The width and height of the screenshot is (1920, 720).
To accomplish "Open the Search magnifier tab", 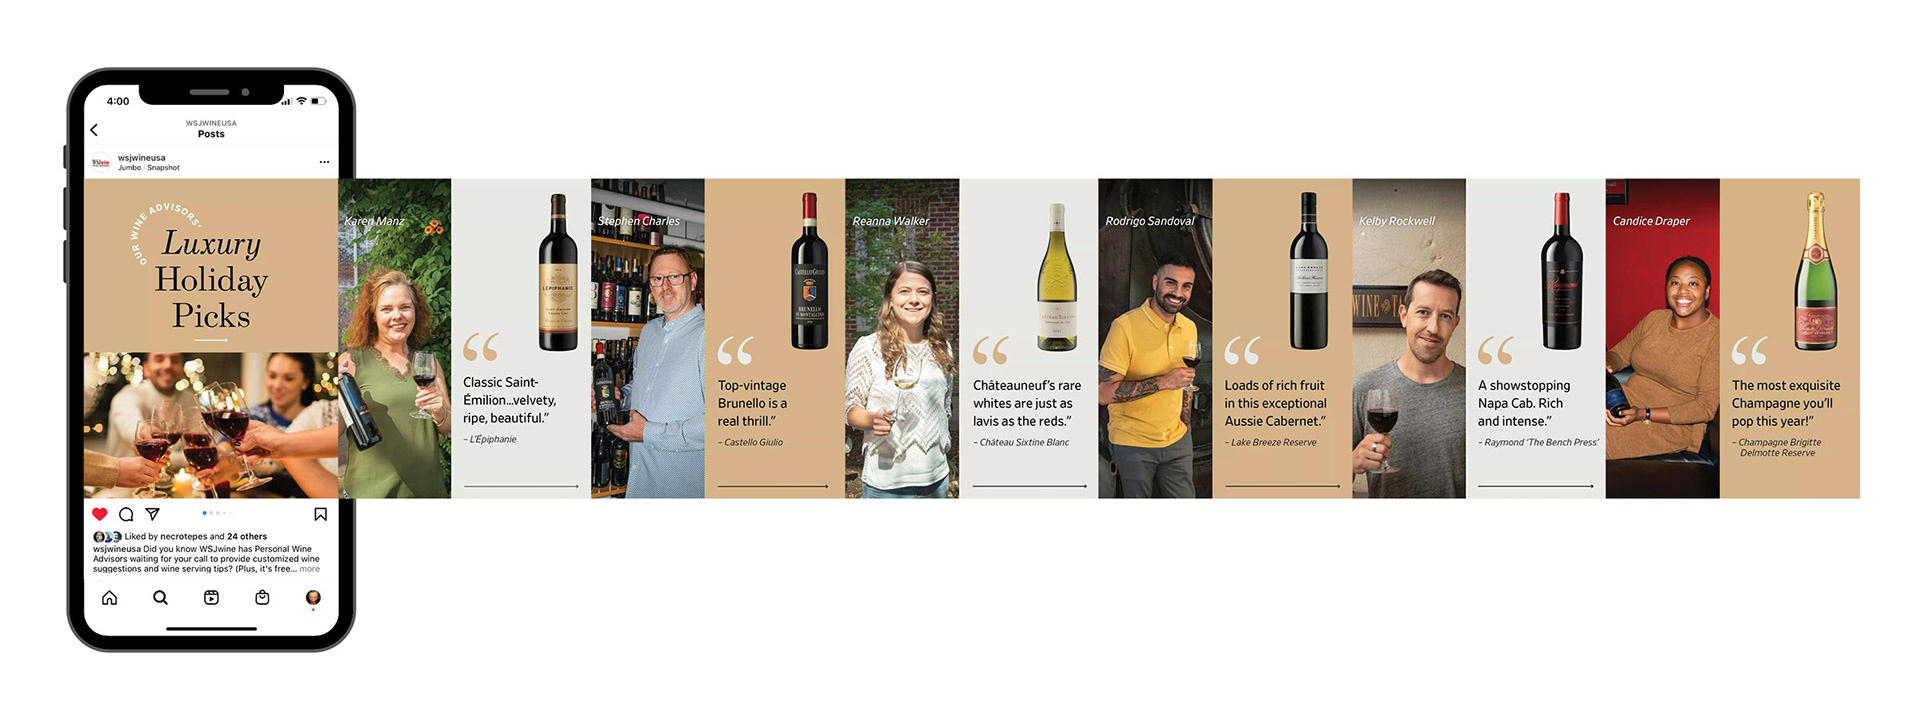I will point(160,597).
